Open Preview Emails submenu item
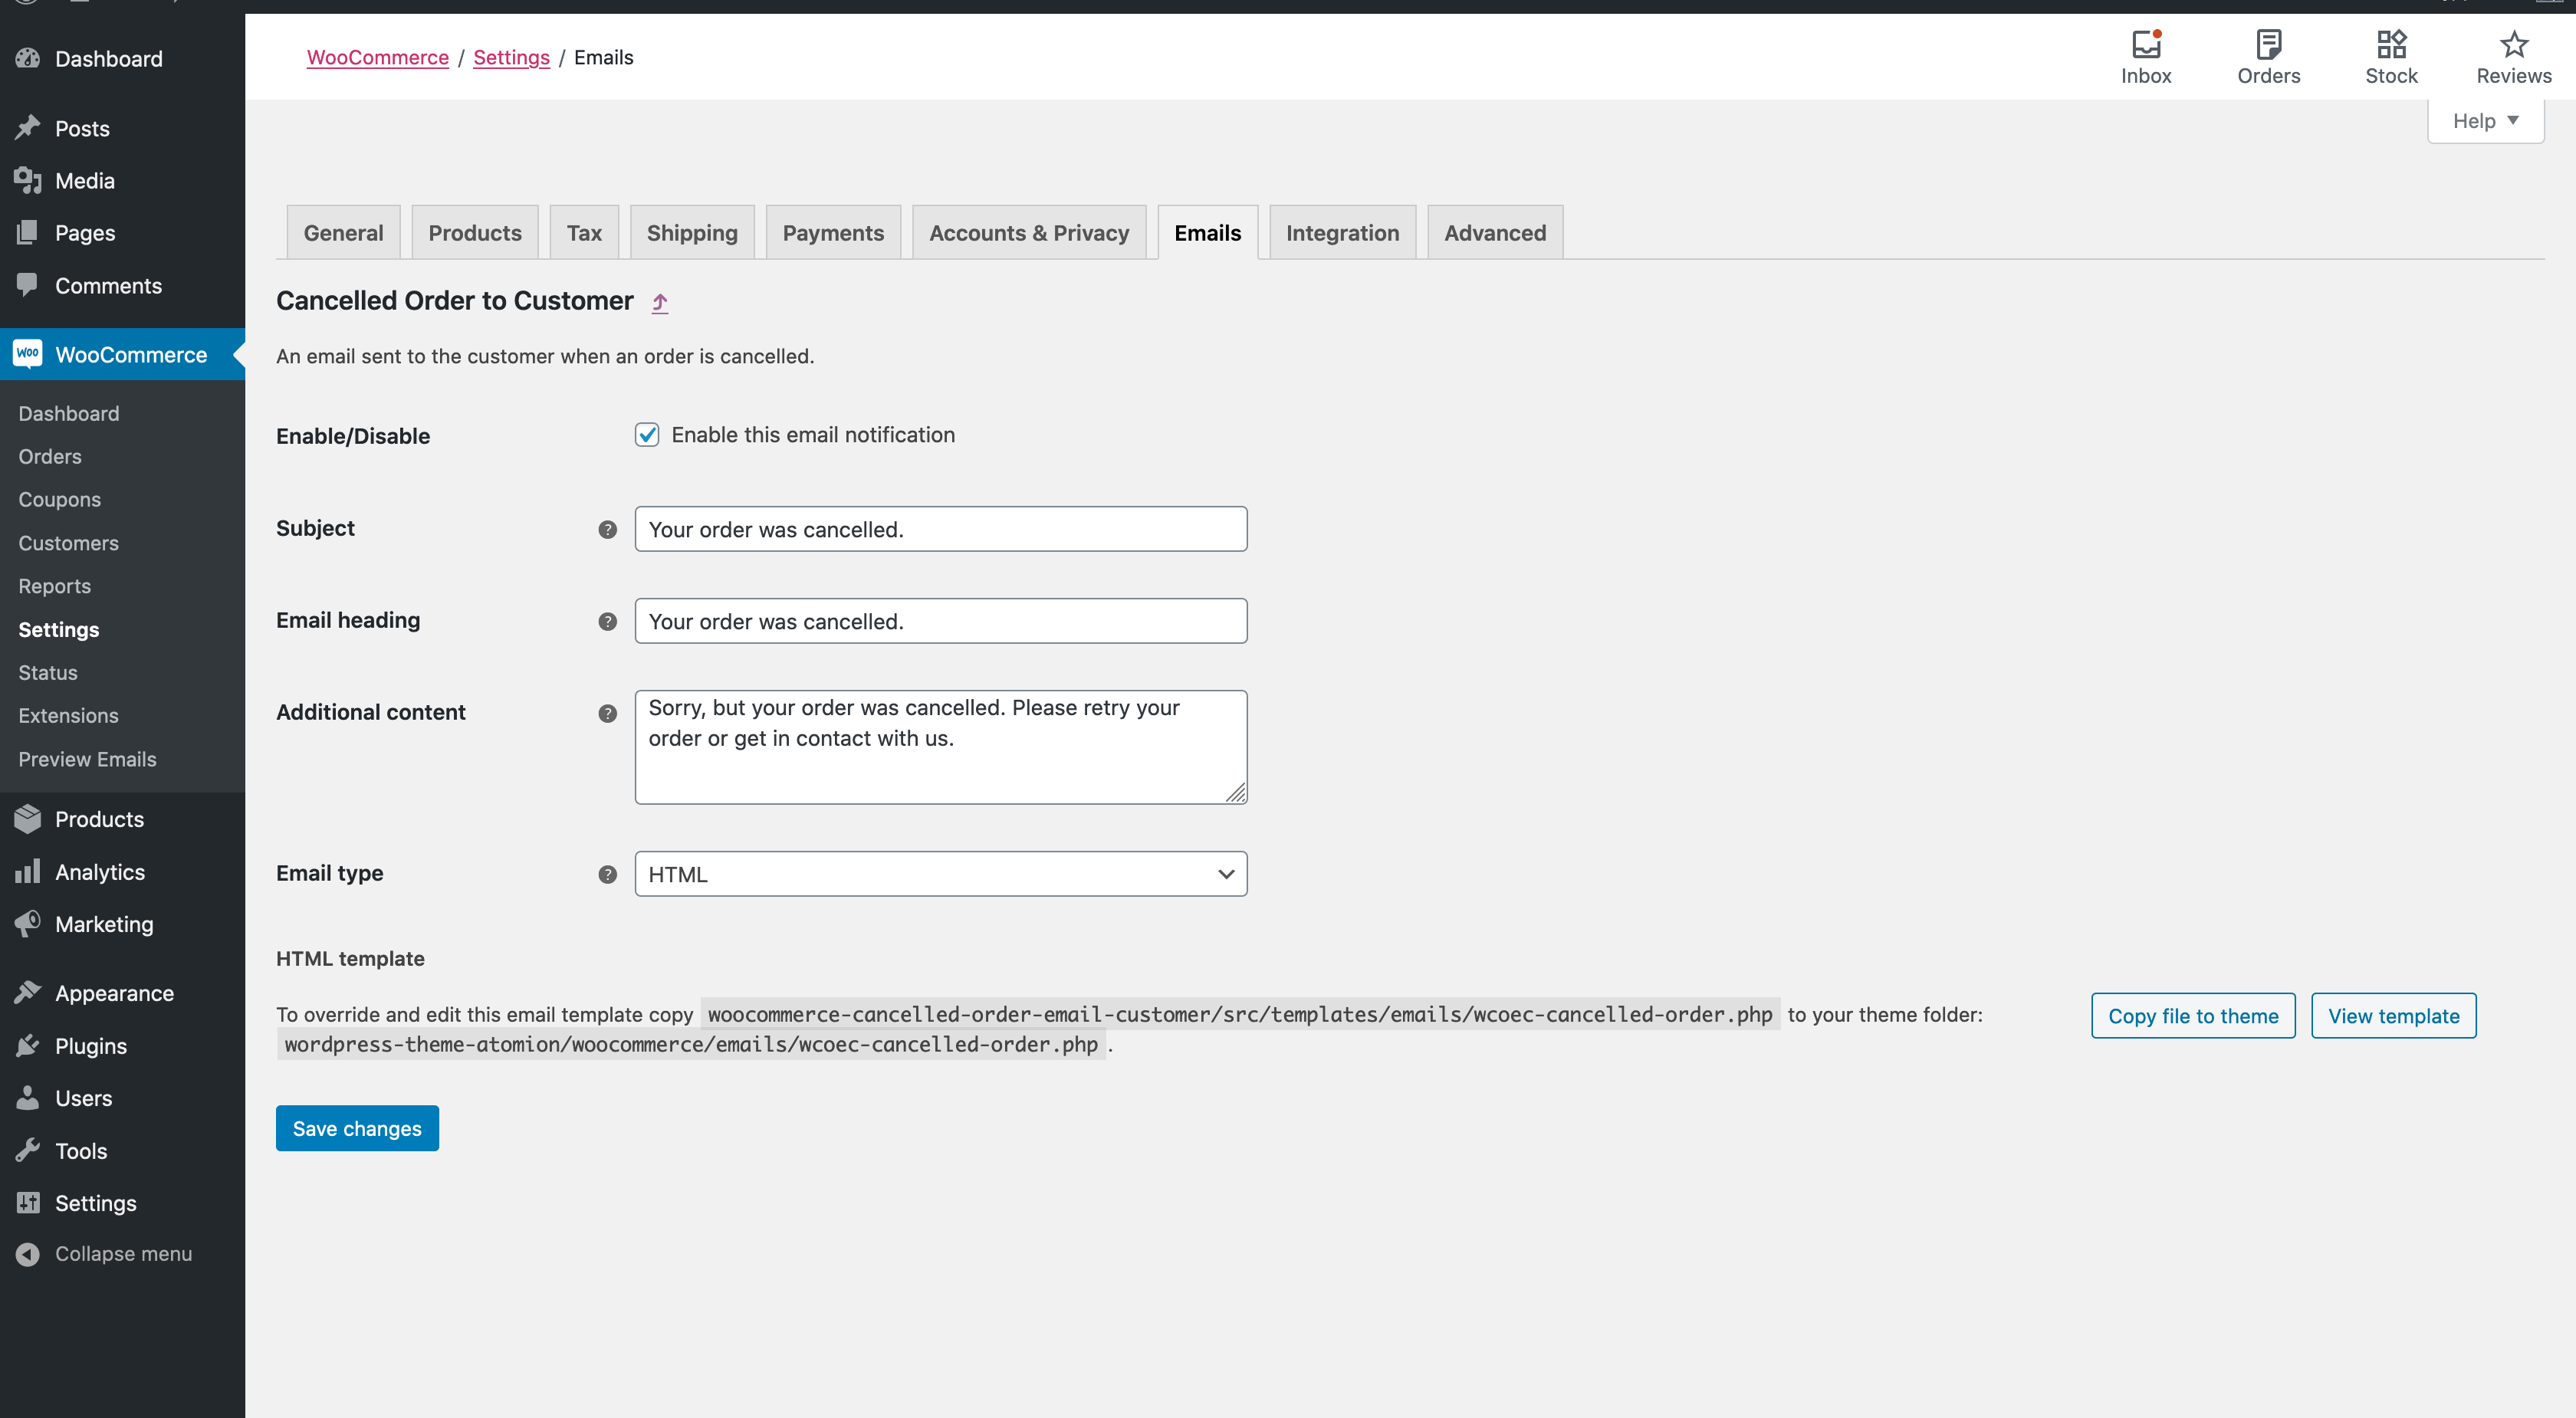2576x1418 pixels. click(x=87, y=759)
